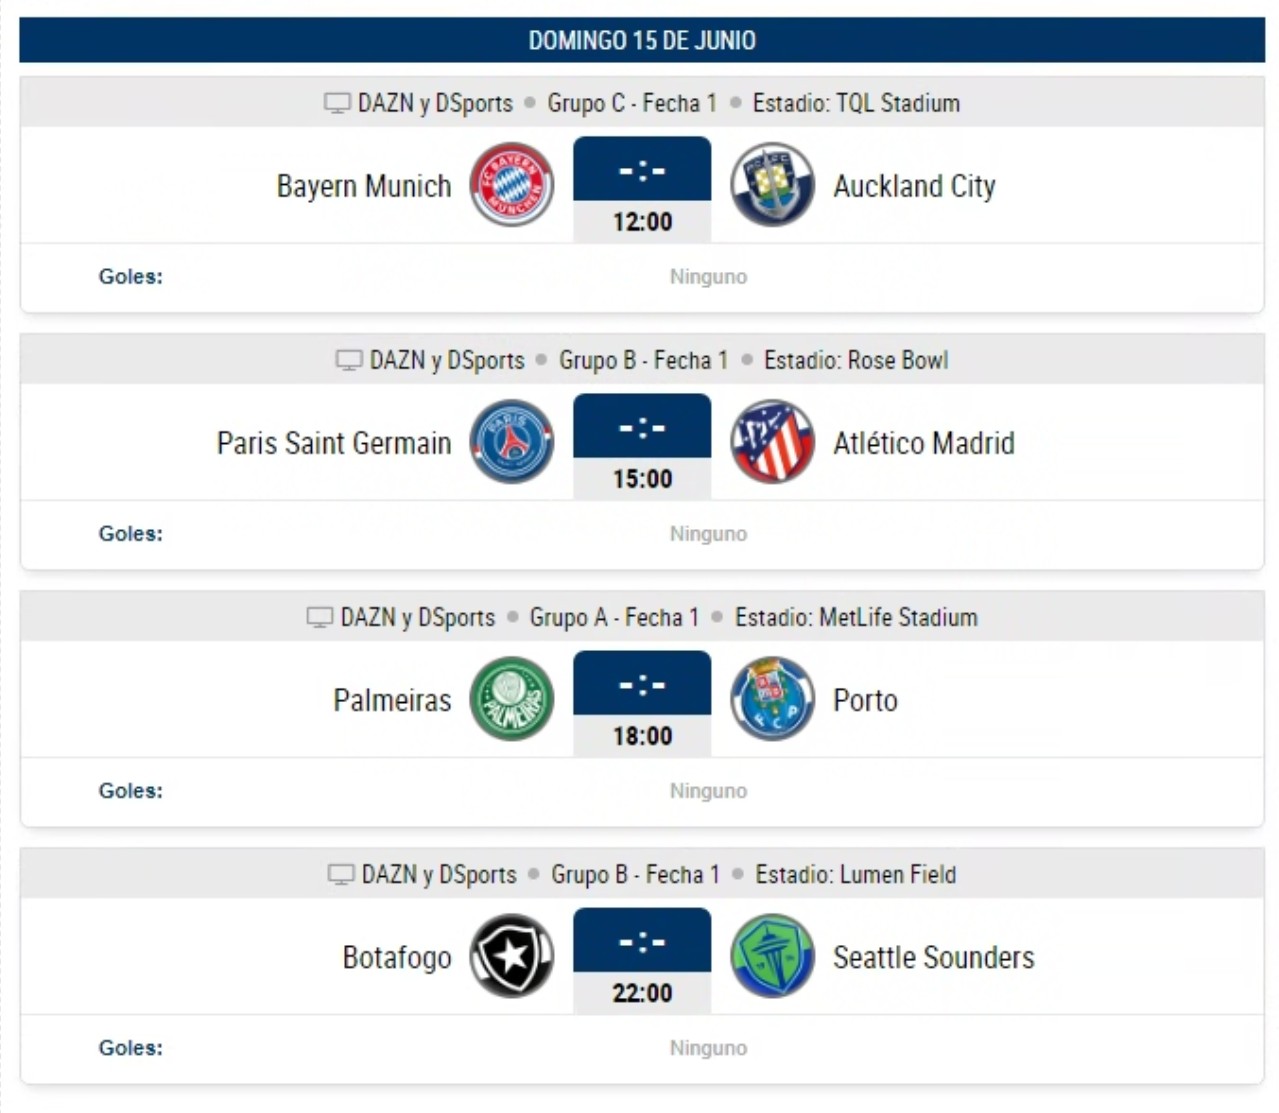Click the 12:00 match score box

642,189
